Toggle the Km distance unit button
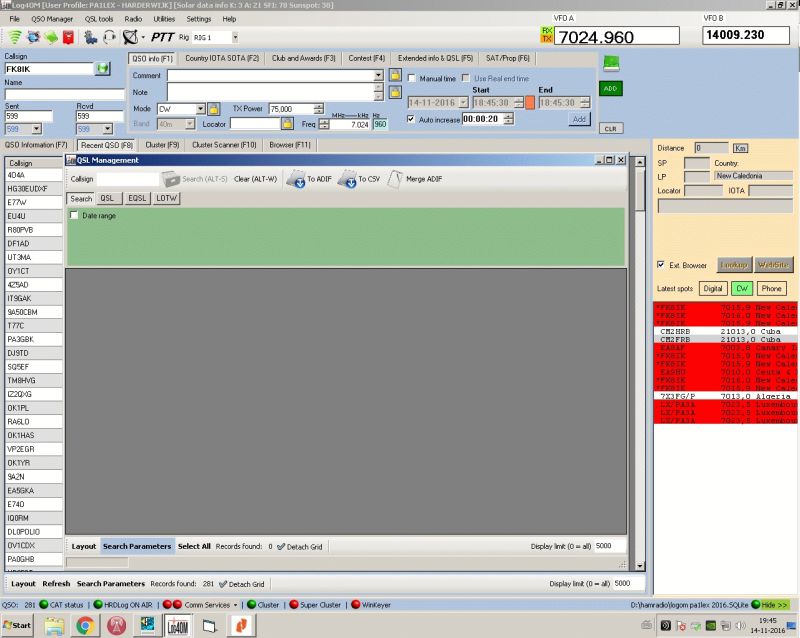The width and height of the screenshot is (800, 638). coord(740,148)
